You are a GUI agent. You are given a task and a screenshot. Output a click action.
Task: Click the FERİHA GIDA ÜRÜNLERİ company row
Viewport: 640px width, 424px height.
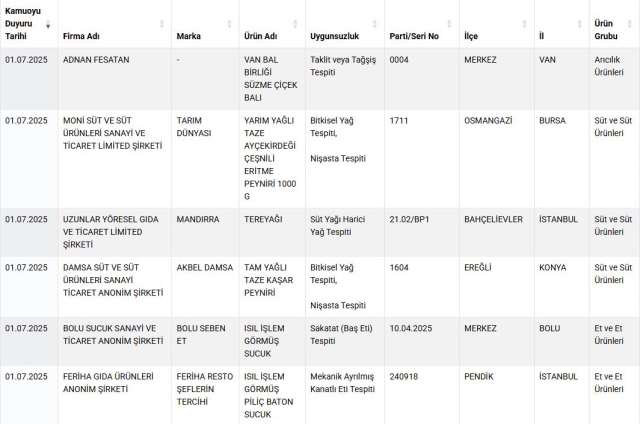(108, 382)
